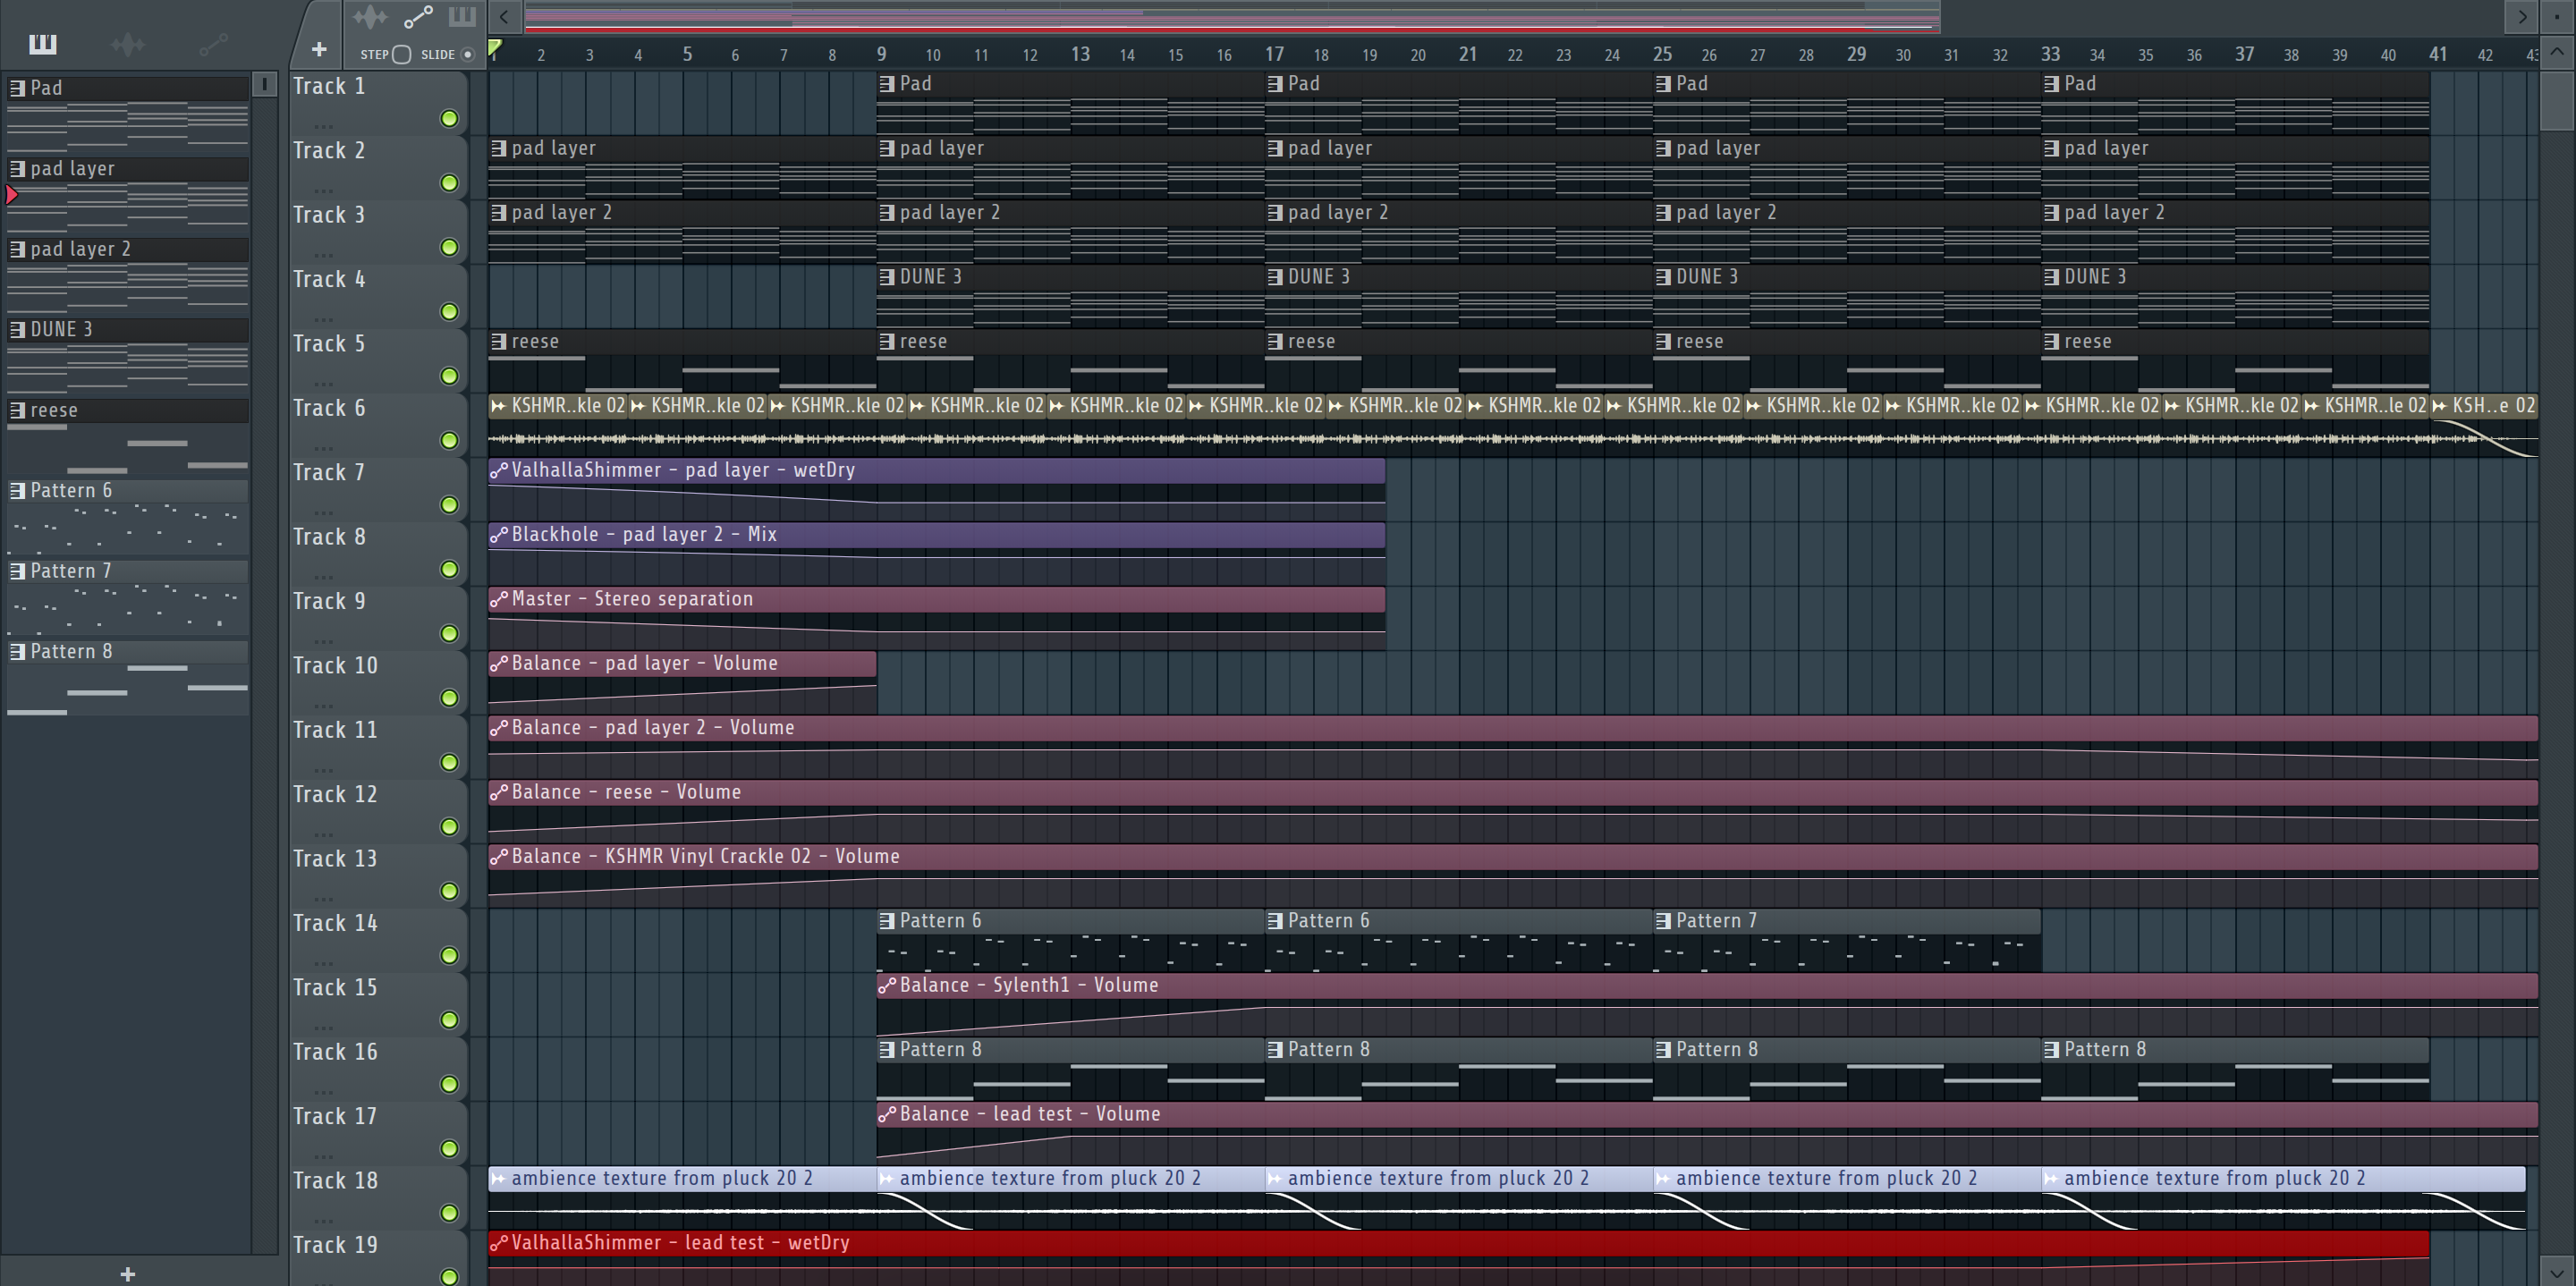Enable the STEP editing mode
The height and width of the screenshot is (1286, 2576).
(x=401, y=55)
